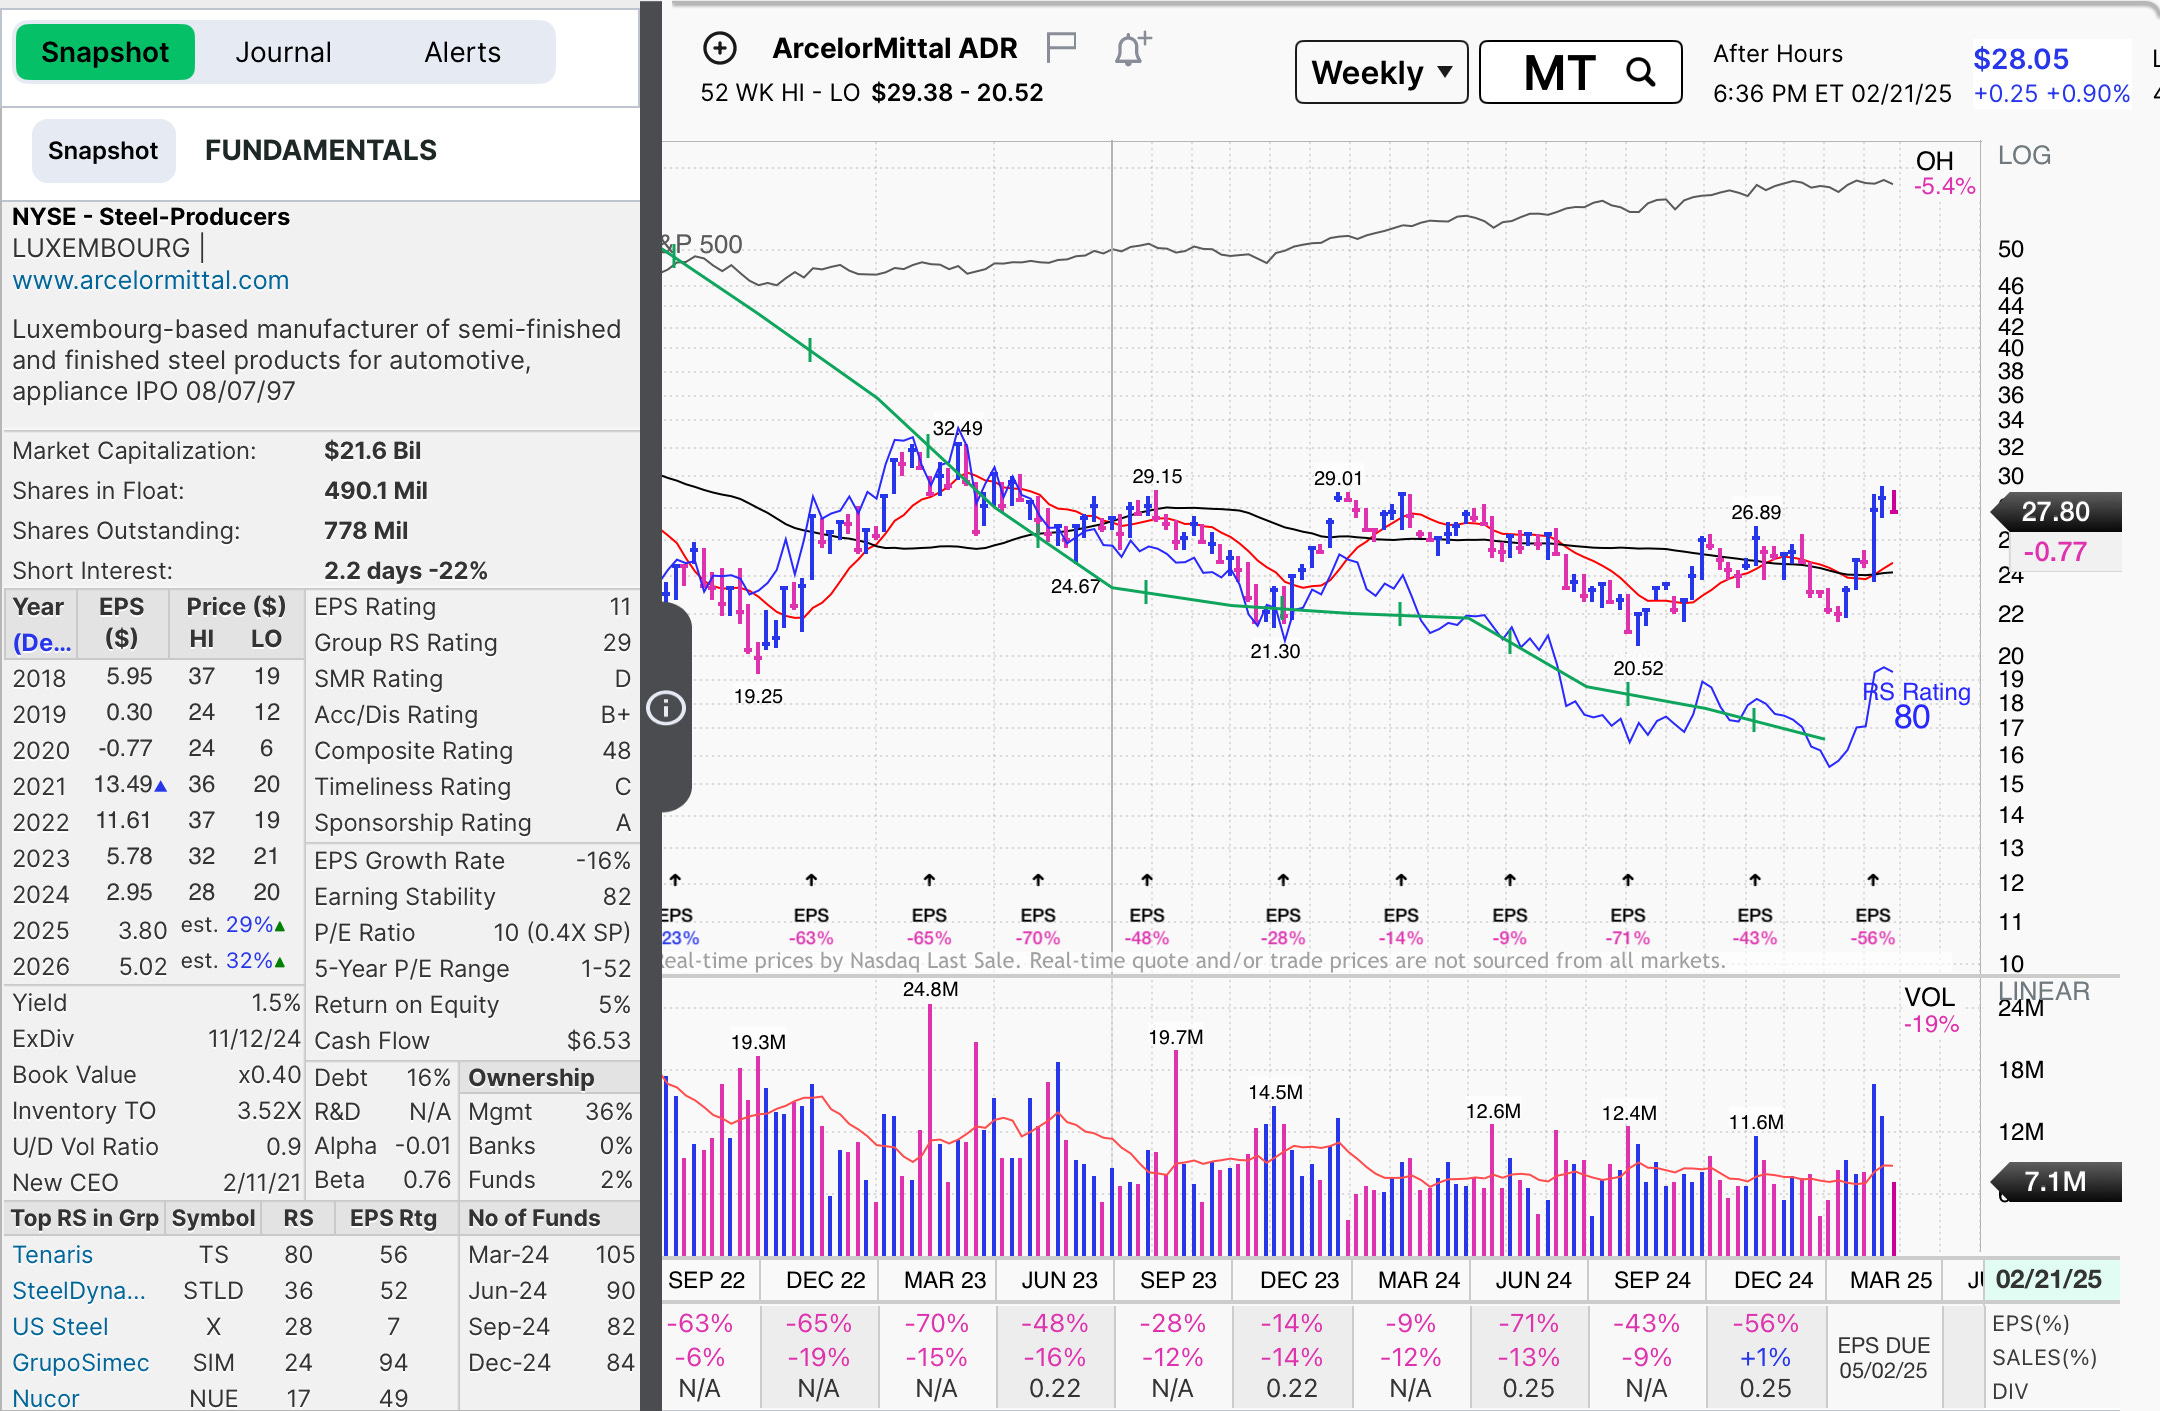Click the VOL -19% label
Image resolution: width=2160 pixels, height=1411 pixels.
(x=1930, y=1010)
